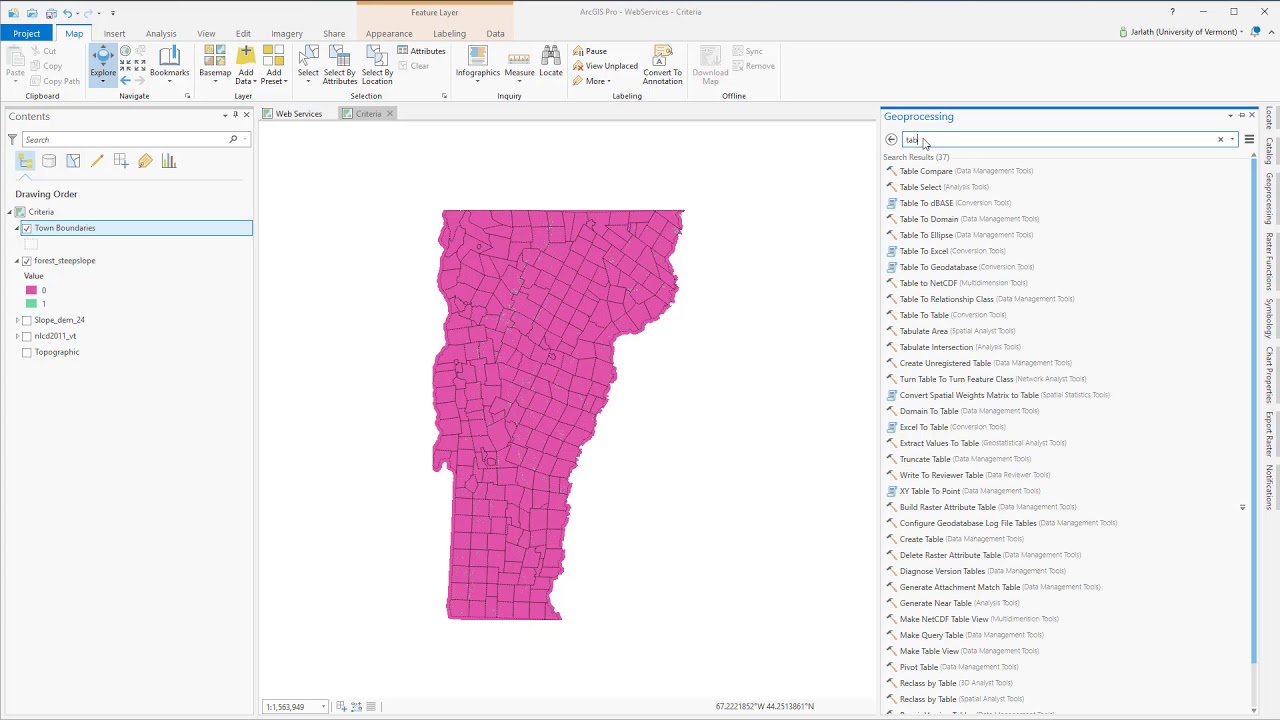This screenshot has width=1280, height=720.
Task: Open the Project tab
Action: (x=27, y=33)
